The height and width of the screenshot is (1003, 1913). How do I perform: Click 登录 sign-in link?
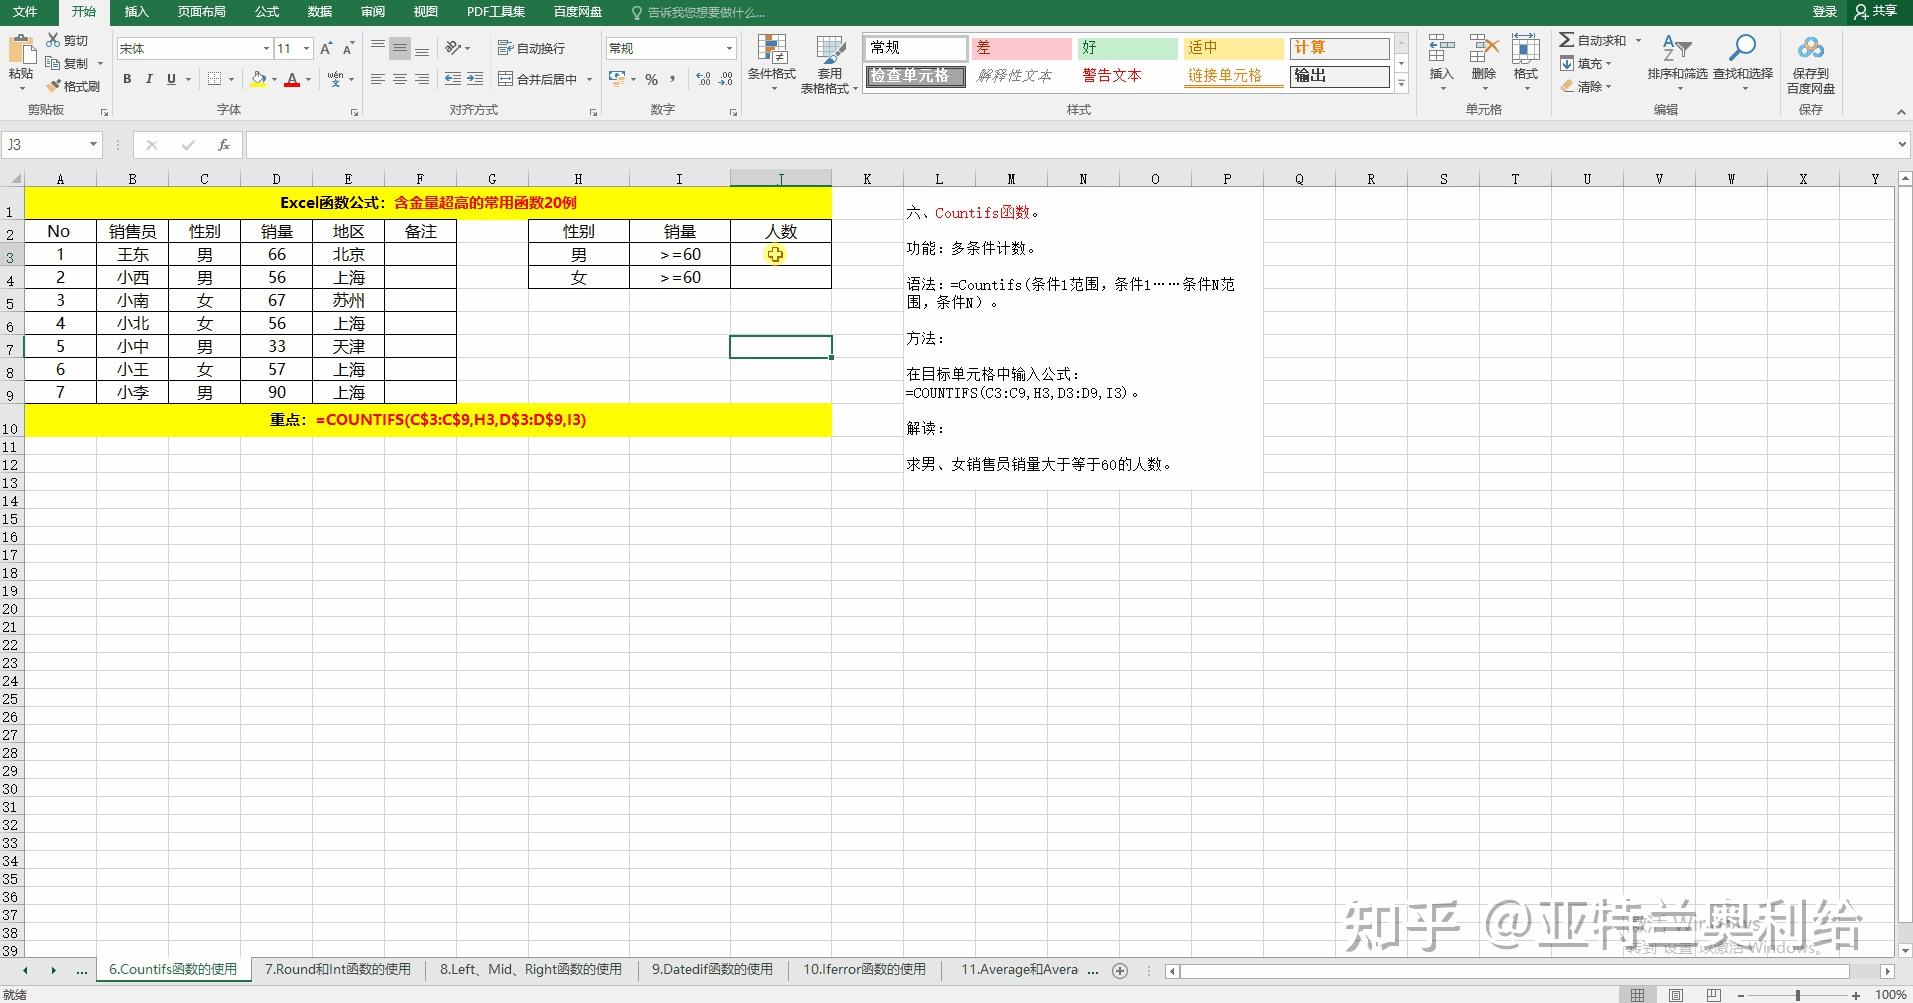tap(1824, 12)
